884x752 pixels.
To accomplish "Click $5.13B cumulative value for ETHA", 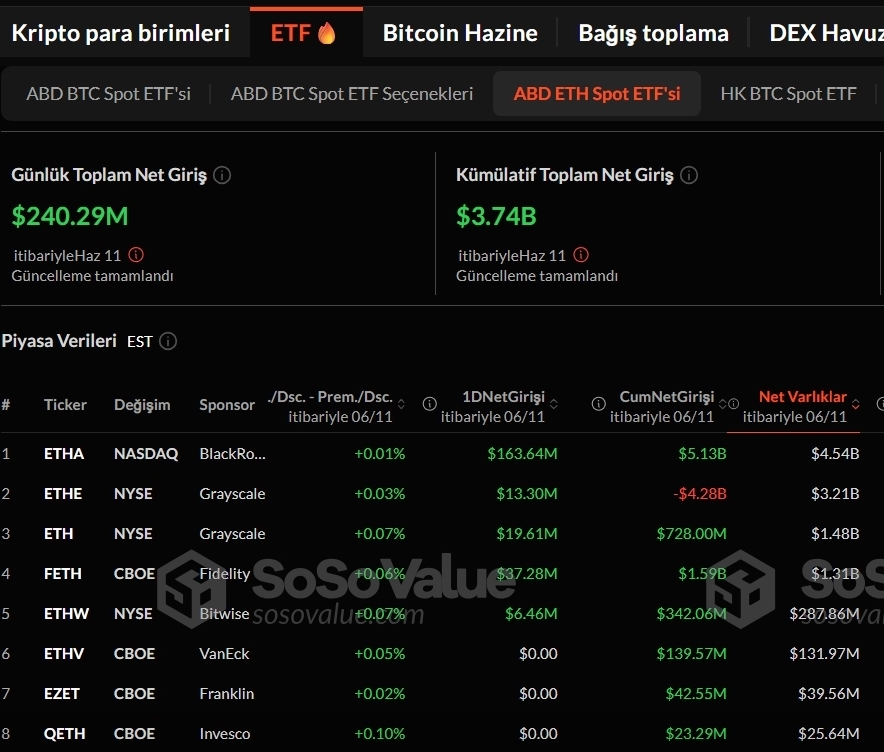I will 702,454.
